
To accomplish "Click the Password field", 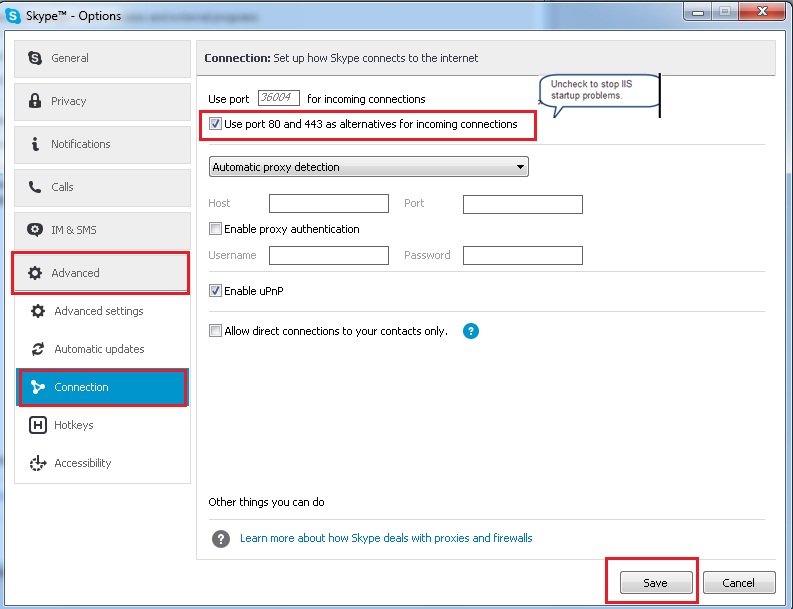I will (x=523, y=255).
